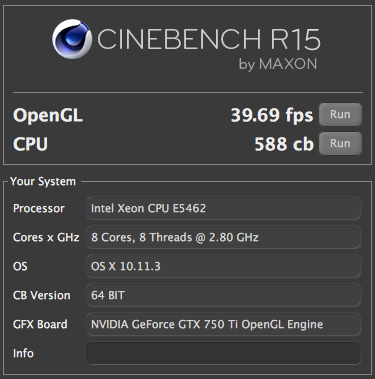Click the OS field showing OS X 10.11.3

(x=223, y=266)
